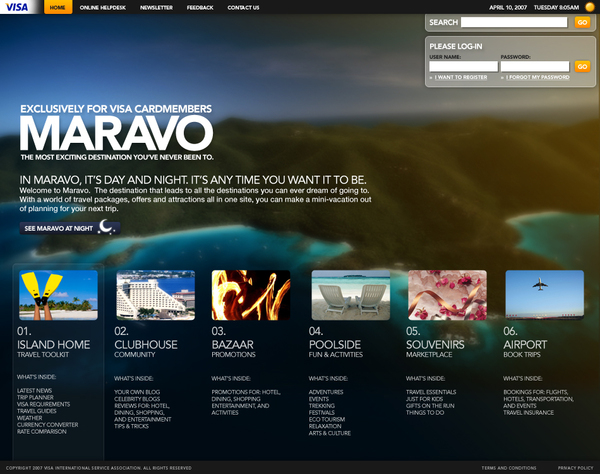Screen dimensions: 600x474
Task: Select the Bazaar heading
Action: pyautogui.click(x=233, y=345)
